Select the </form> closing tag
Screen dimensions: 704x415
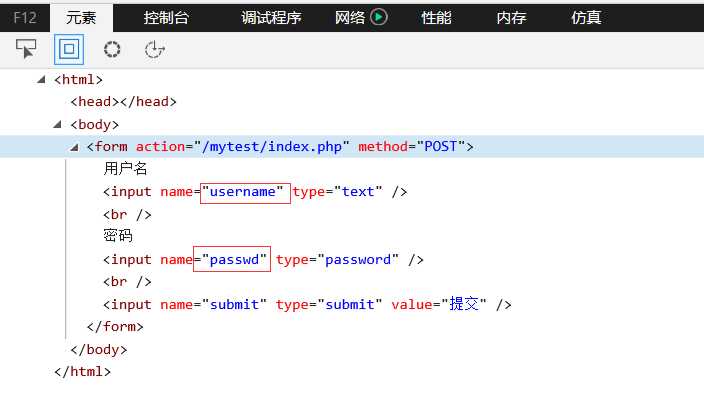(x=115, y=327)
